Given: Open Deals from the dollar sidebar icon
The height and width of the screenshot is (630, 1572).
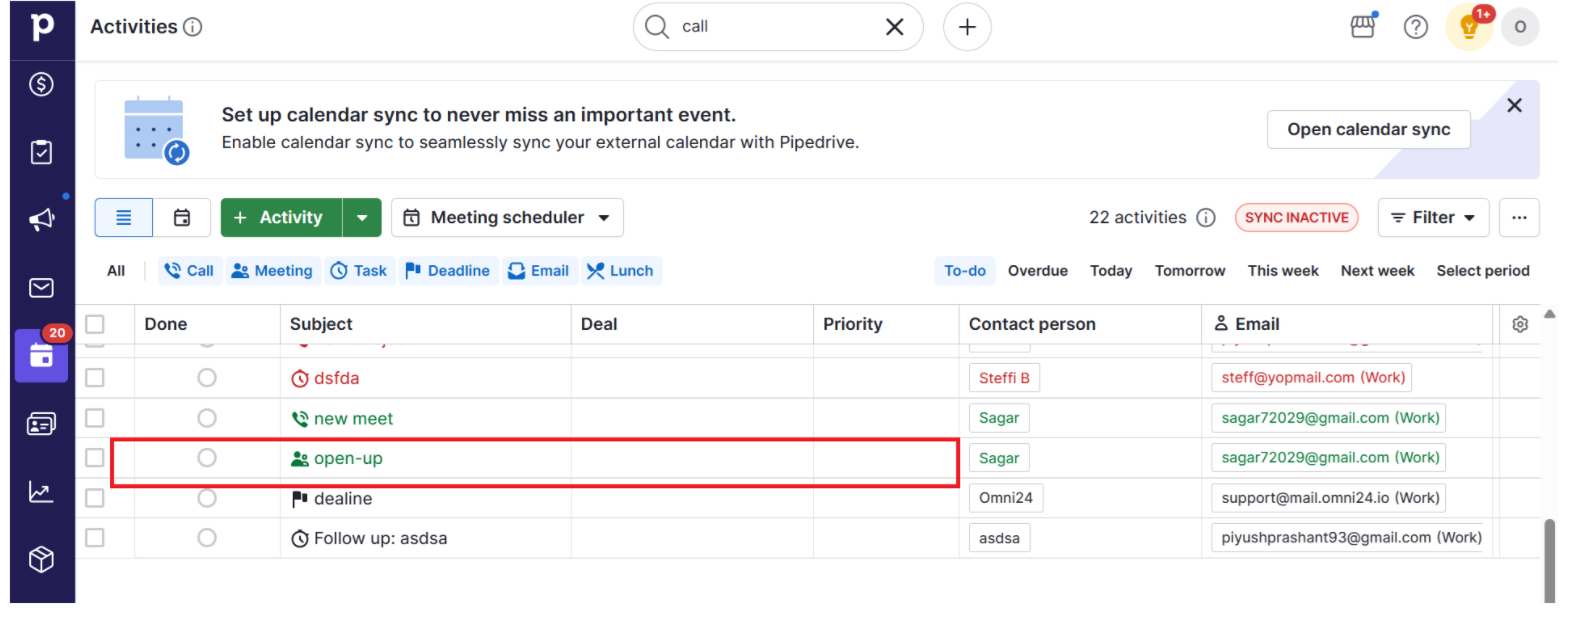Looking at the screenshot, I should point(41,85).
